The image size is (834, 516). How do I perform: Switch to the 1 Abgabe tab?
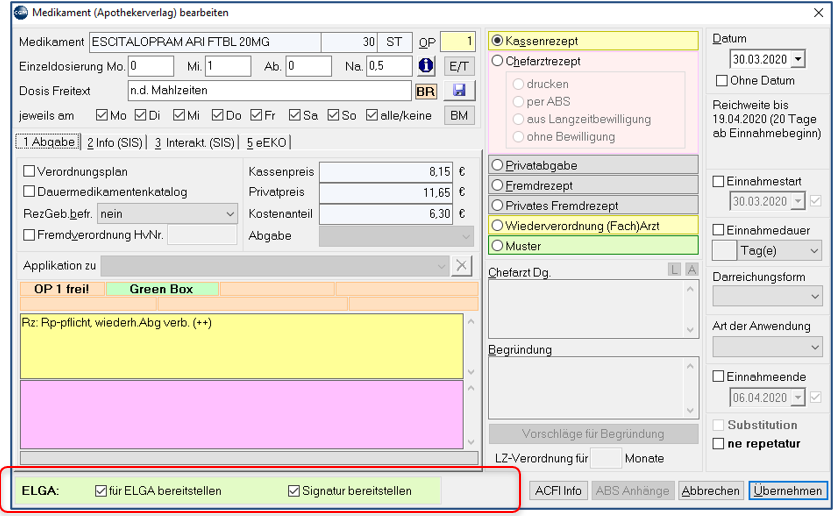point(48,142)
